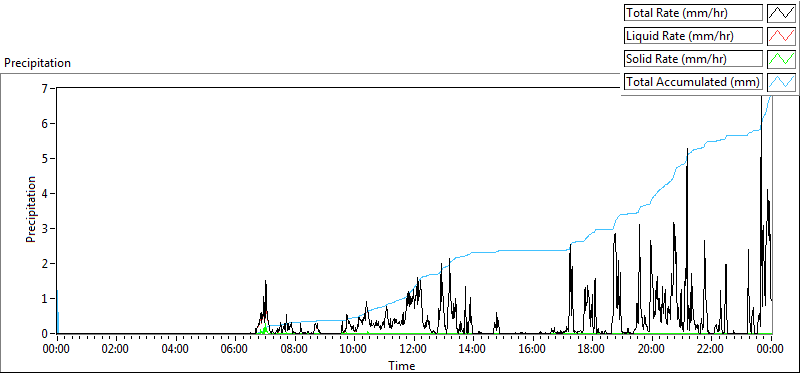This screenshot has height=373, width=800.
Task: Select the Total Accumulated (mm) legend label
Action: [693, 82]
